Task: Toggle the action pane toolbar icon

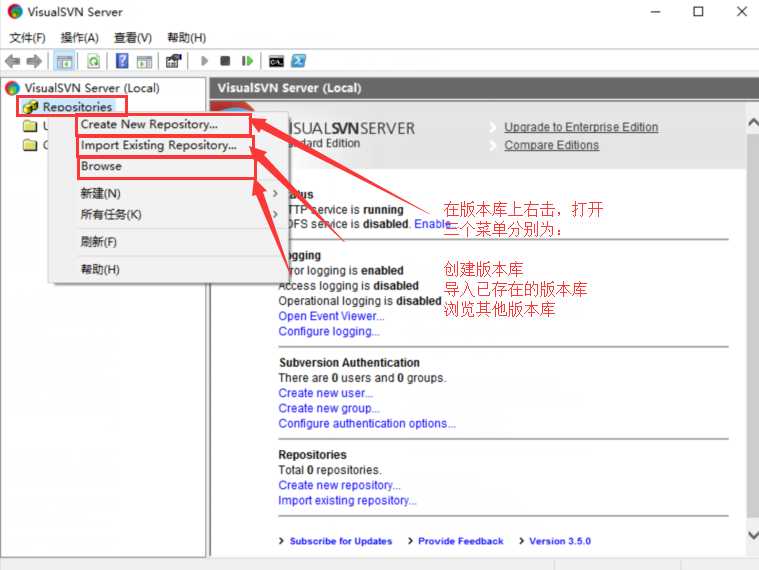Action: click(x=144, y=61)
